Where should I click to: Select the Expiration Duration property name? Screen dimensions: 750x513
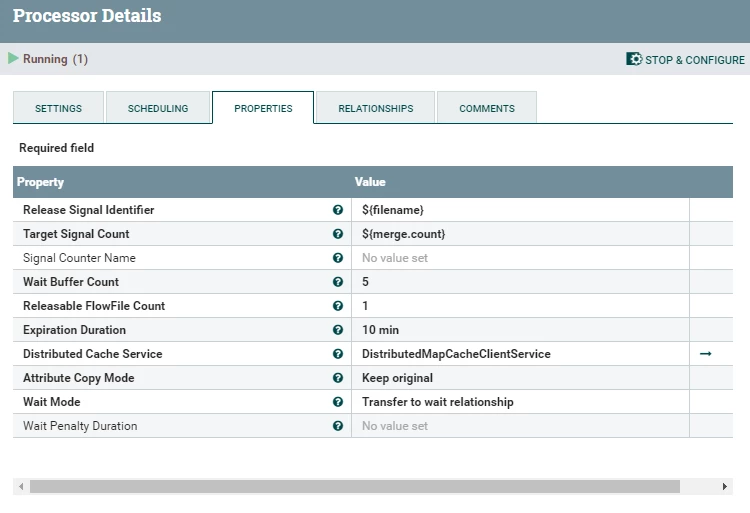pyautogui.click(x=74, y=330)
